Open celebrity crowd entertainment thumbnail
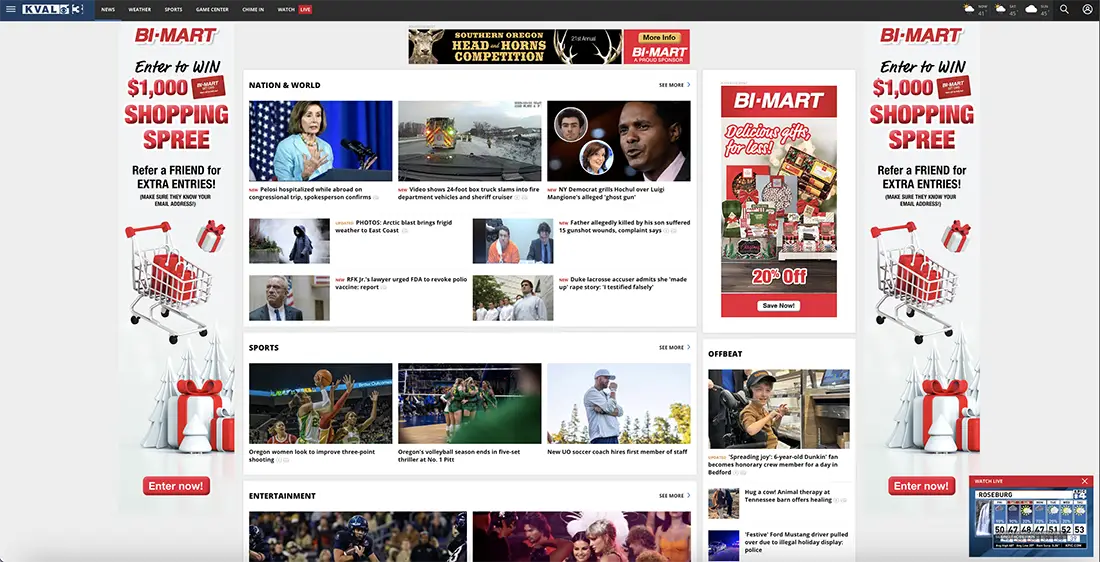This screenshot has width=1100, height=562. pyautogui.click(x=582, y=537)
